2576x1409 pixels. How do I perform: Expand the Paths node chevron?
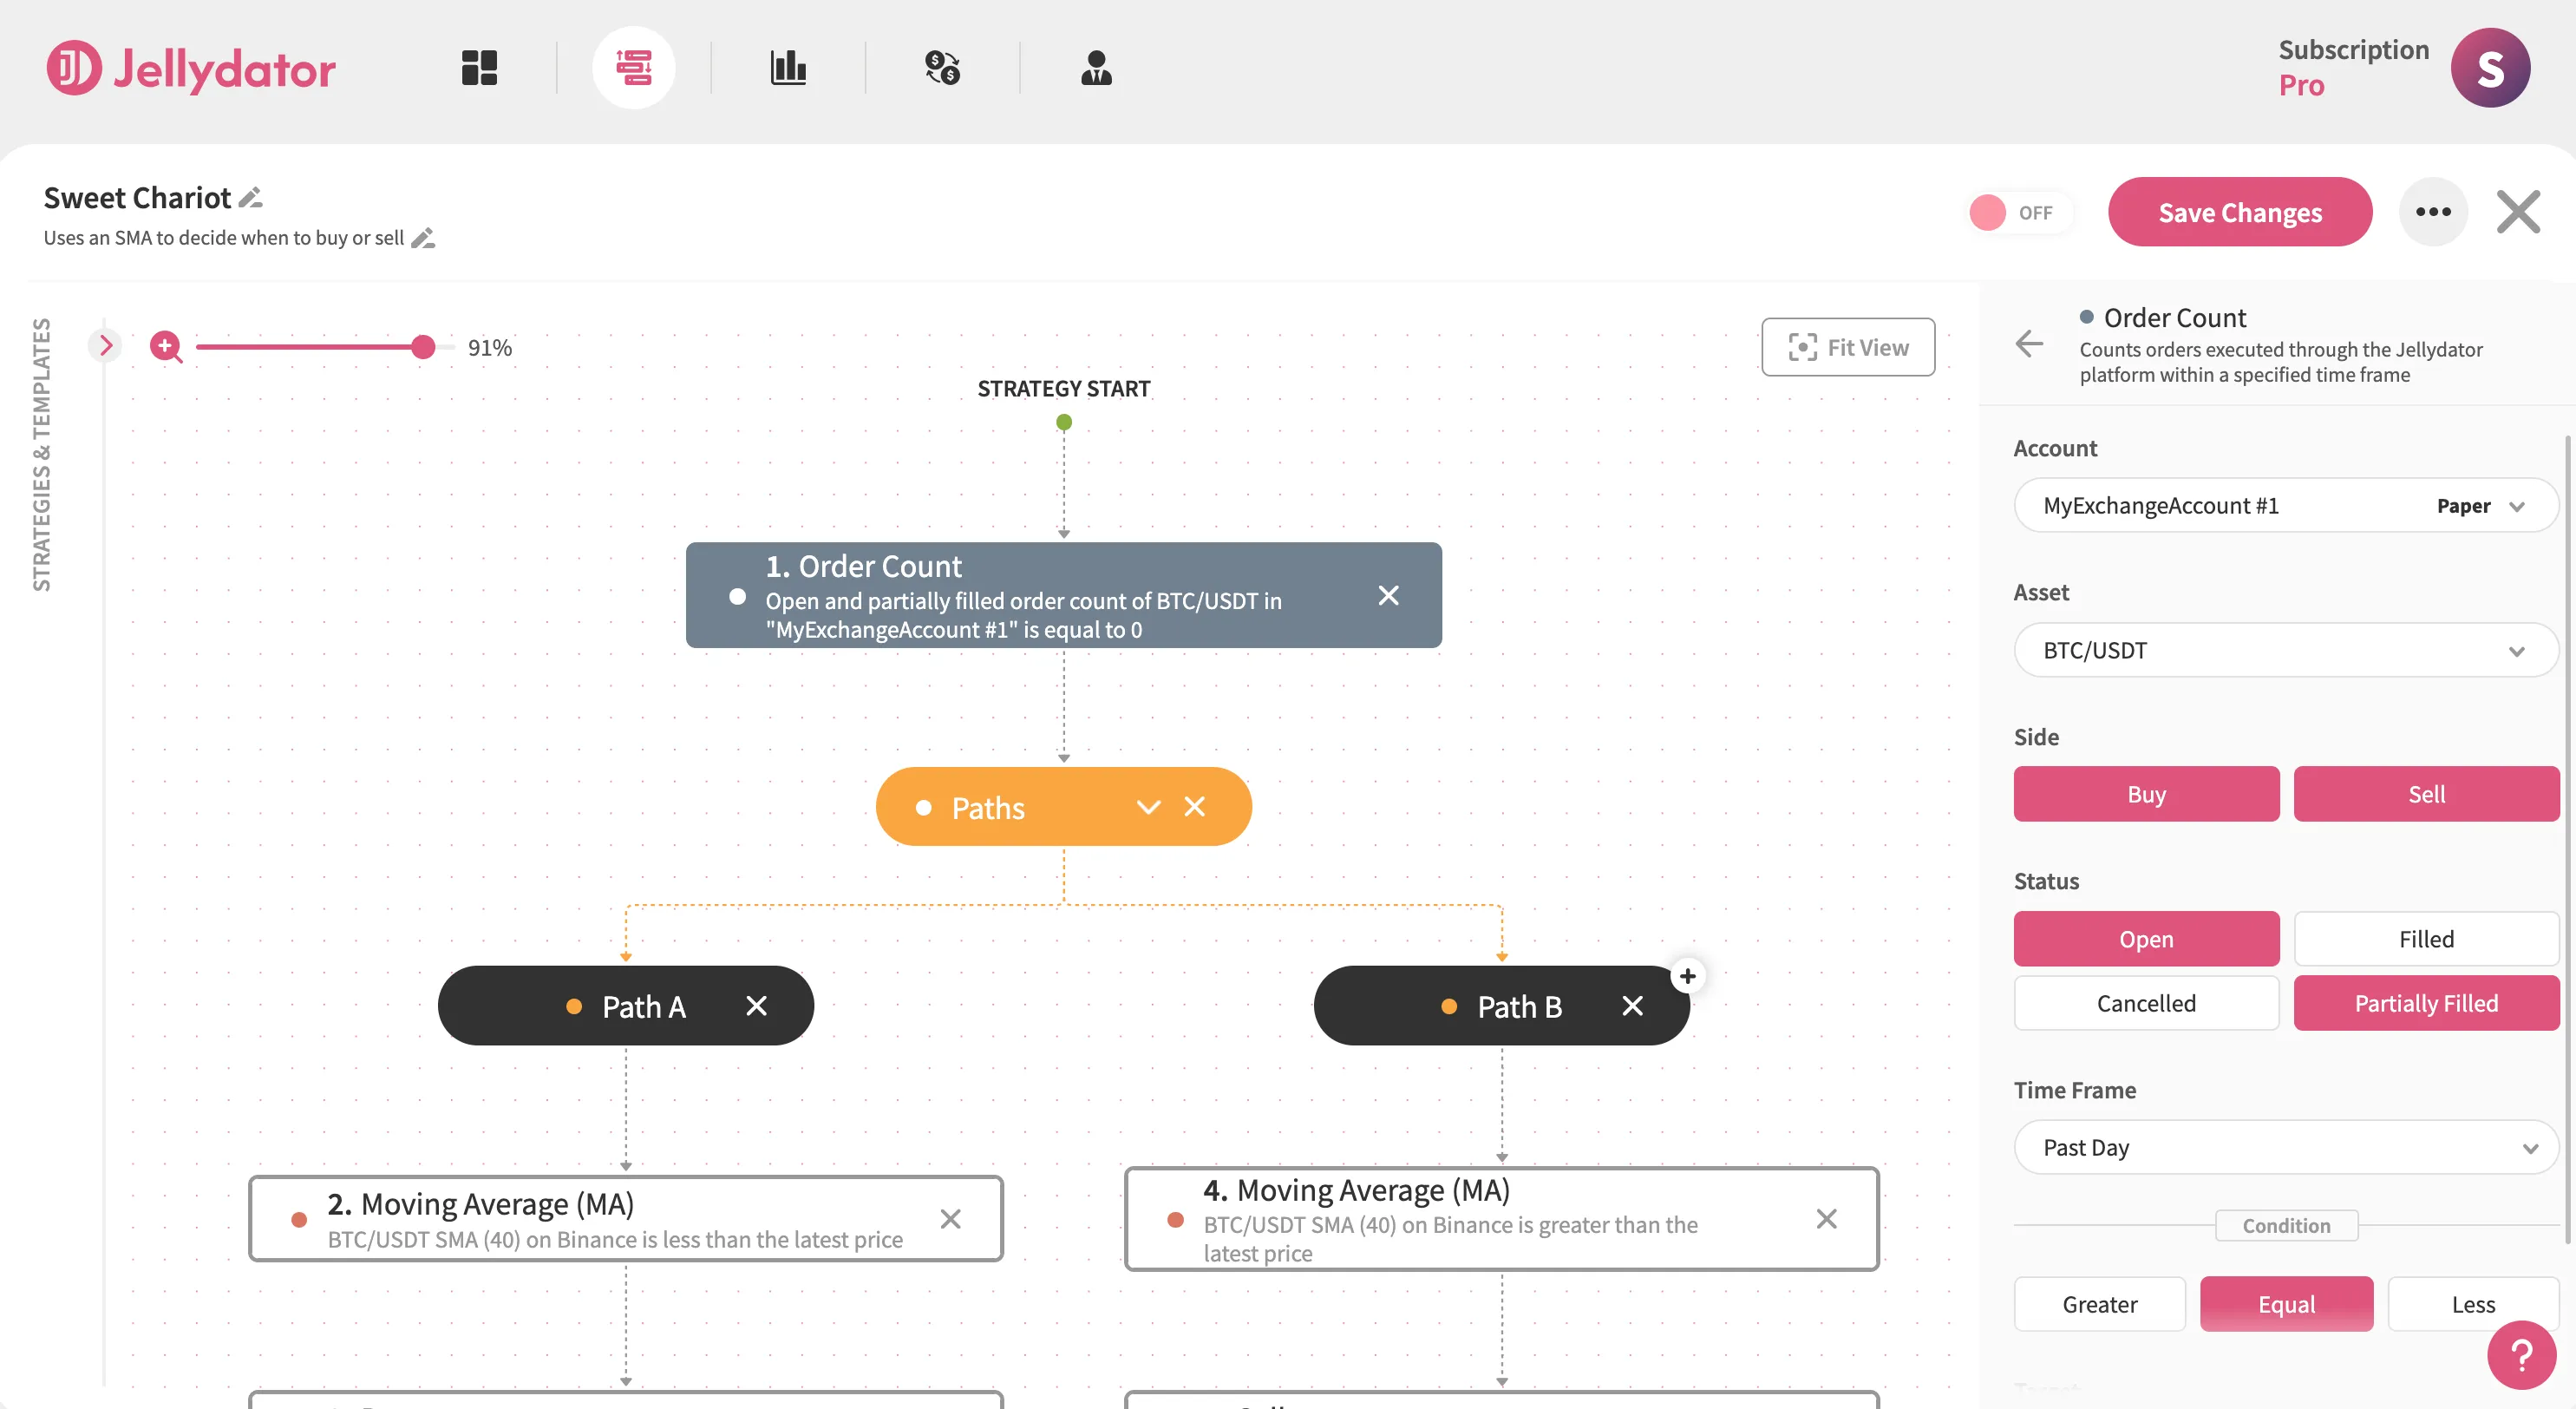[x=1147, y=806]
